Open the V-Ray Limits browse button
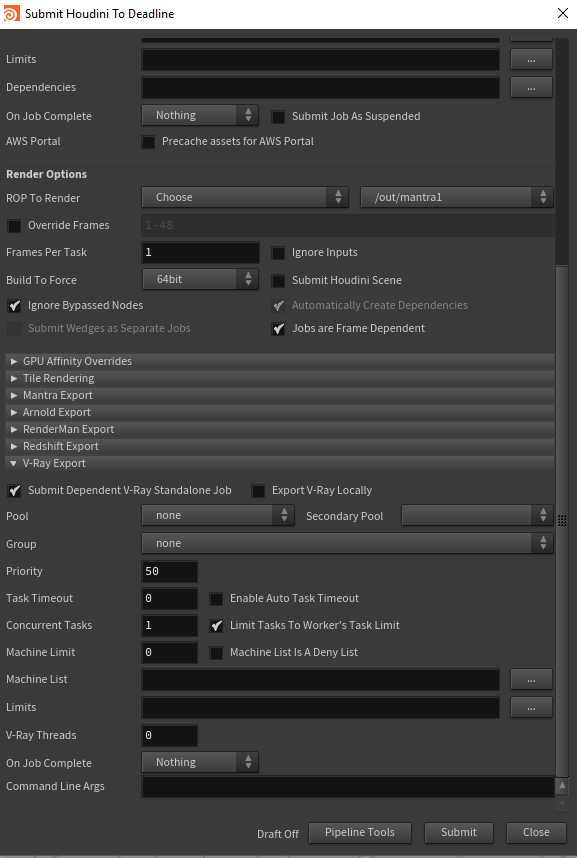Screen dimensions: 577x858 [531, 708]
